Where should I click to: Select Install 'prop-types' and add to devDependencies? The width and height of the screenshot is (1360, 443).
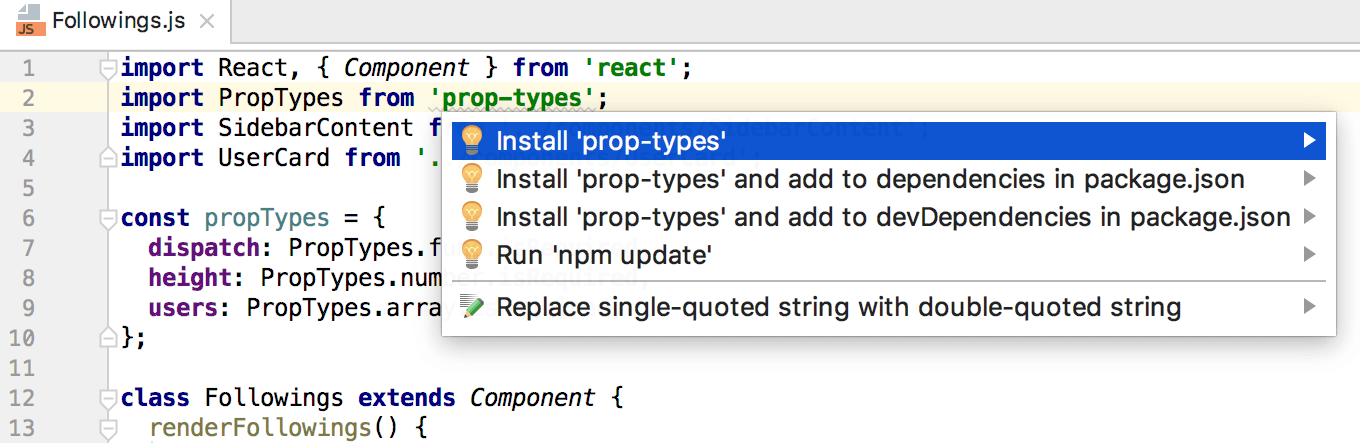click(x=892, y=217)
